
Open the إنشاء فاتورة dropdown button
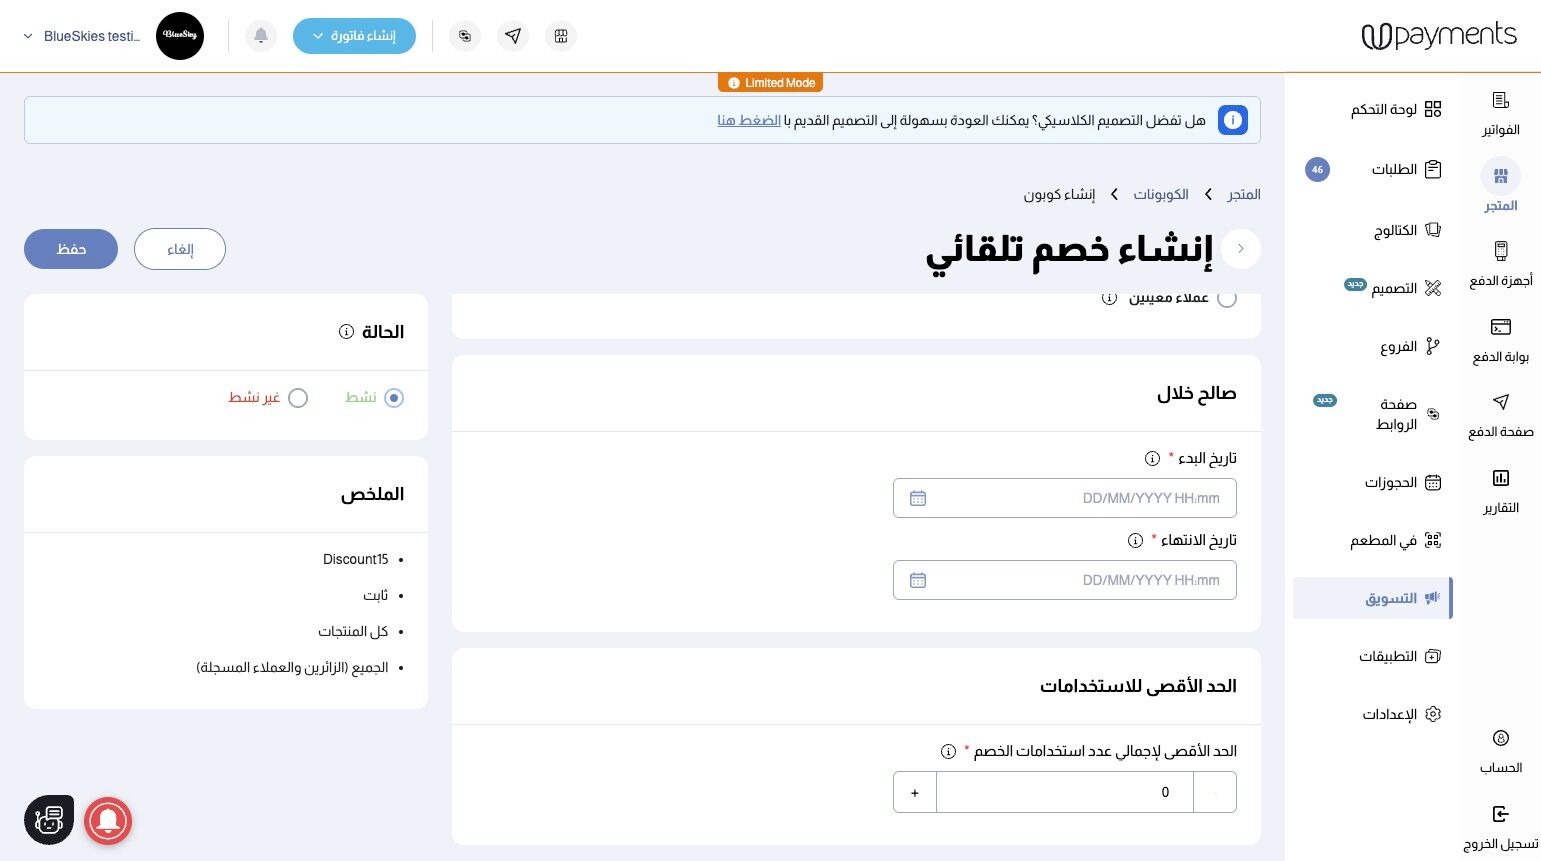[x=354, y=36]
